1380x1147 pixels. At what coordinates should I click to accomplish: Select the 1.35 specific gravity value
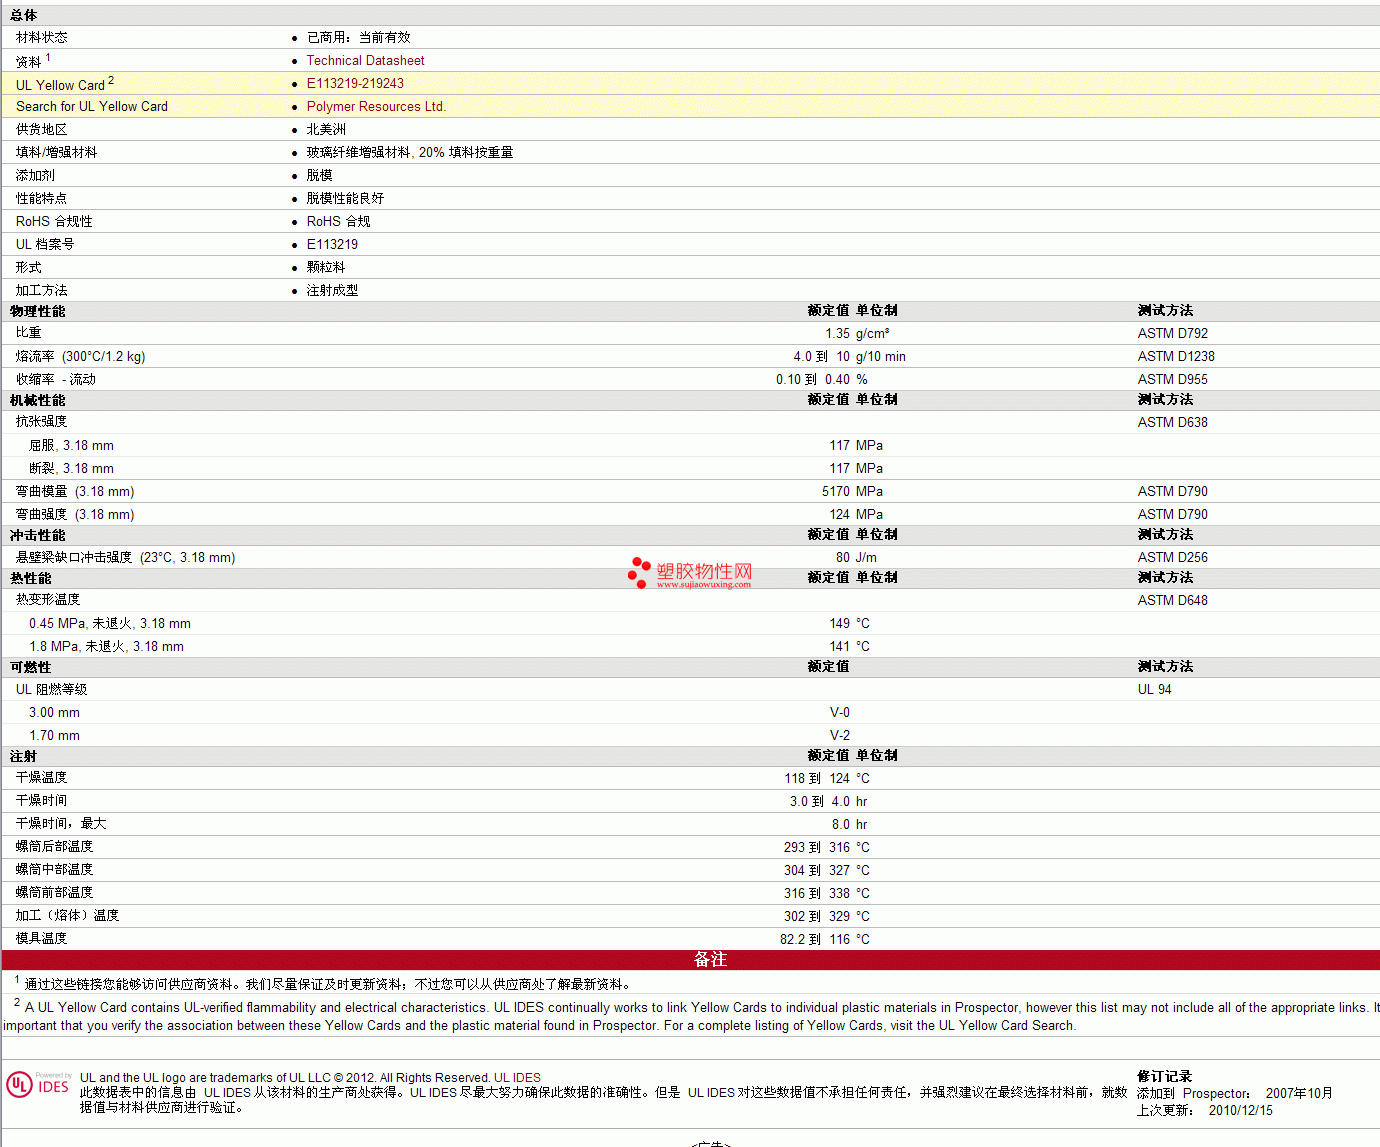tap(837, 334)
